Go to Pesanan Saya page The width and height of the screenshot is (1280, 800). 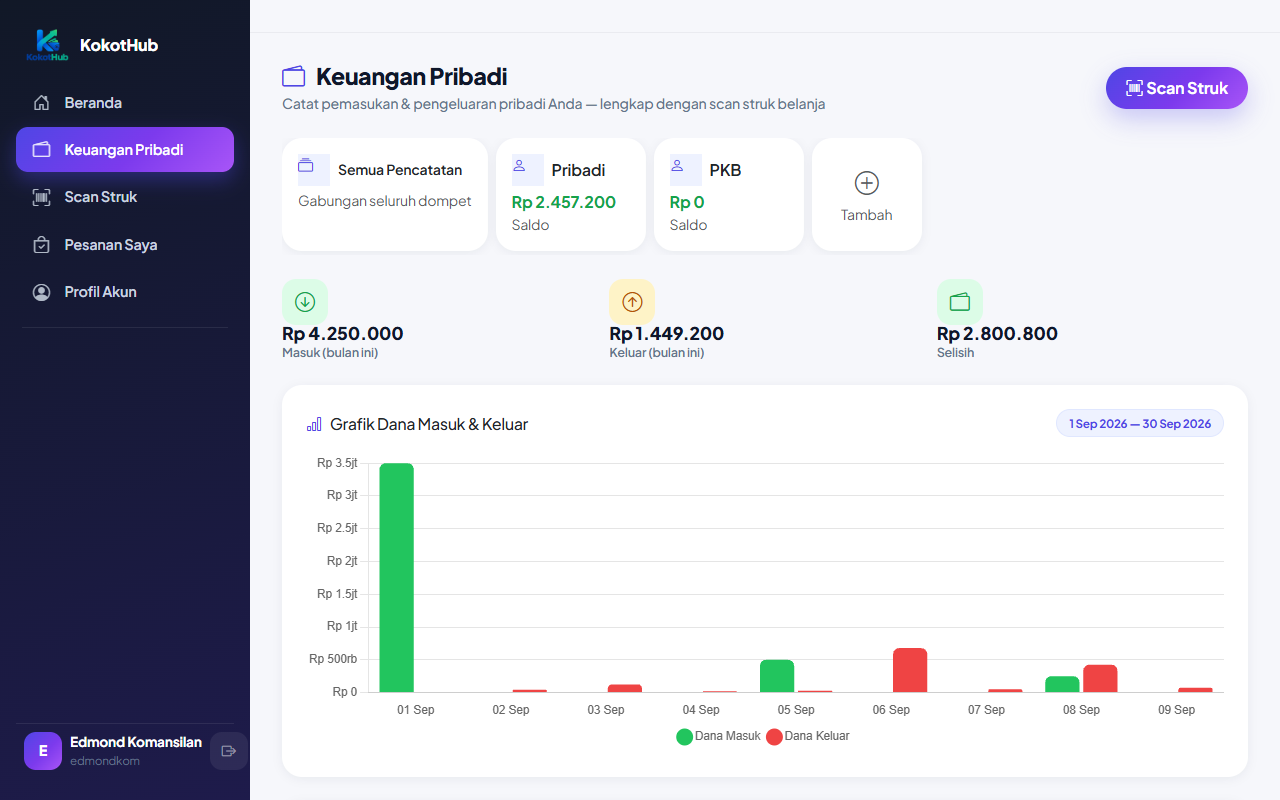click(x=125, y=245)
